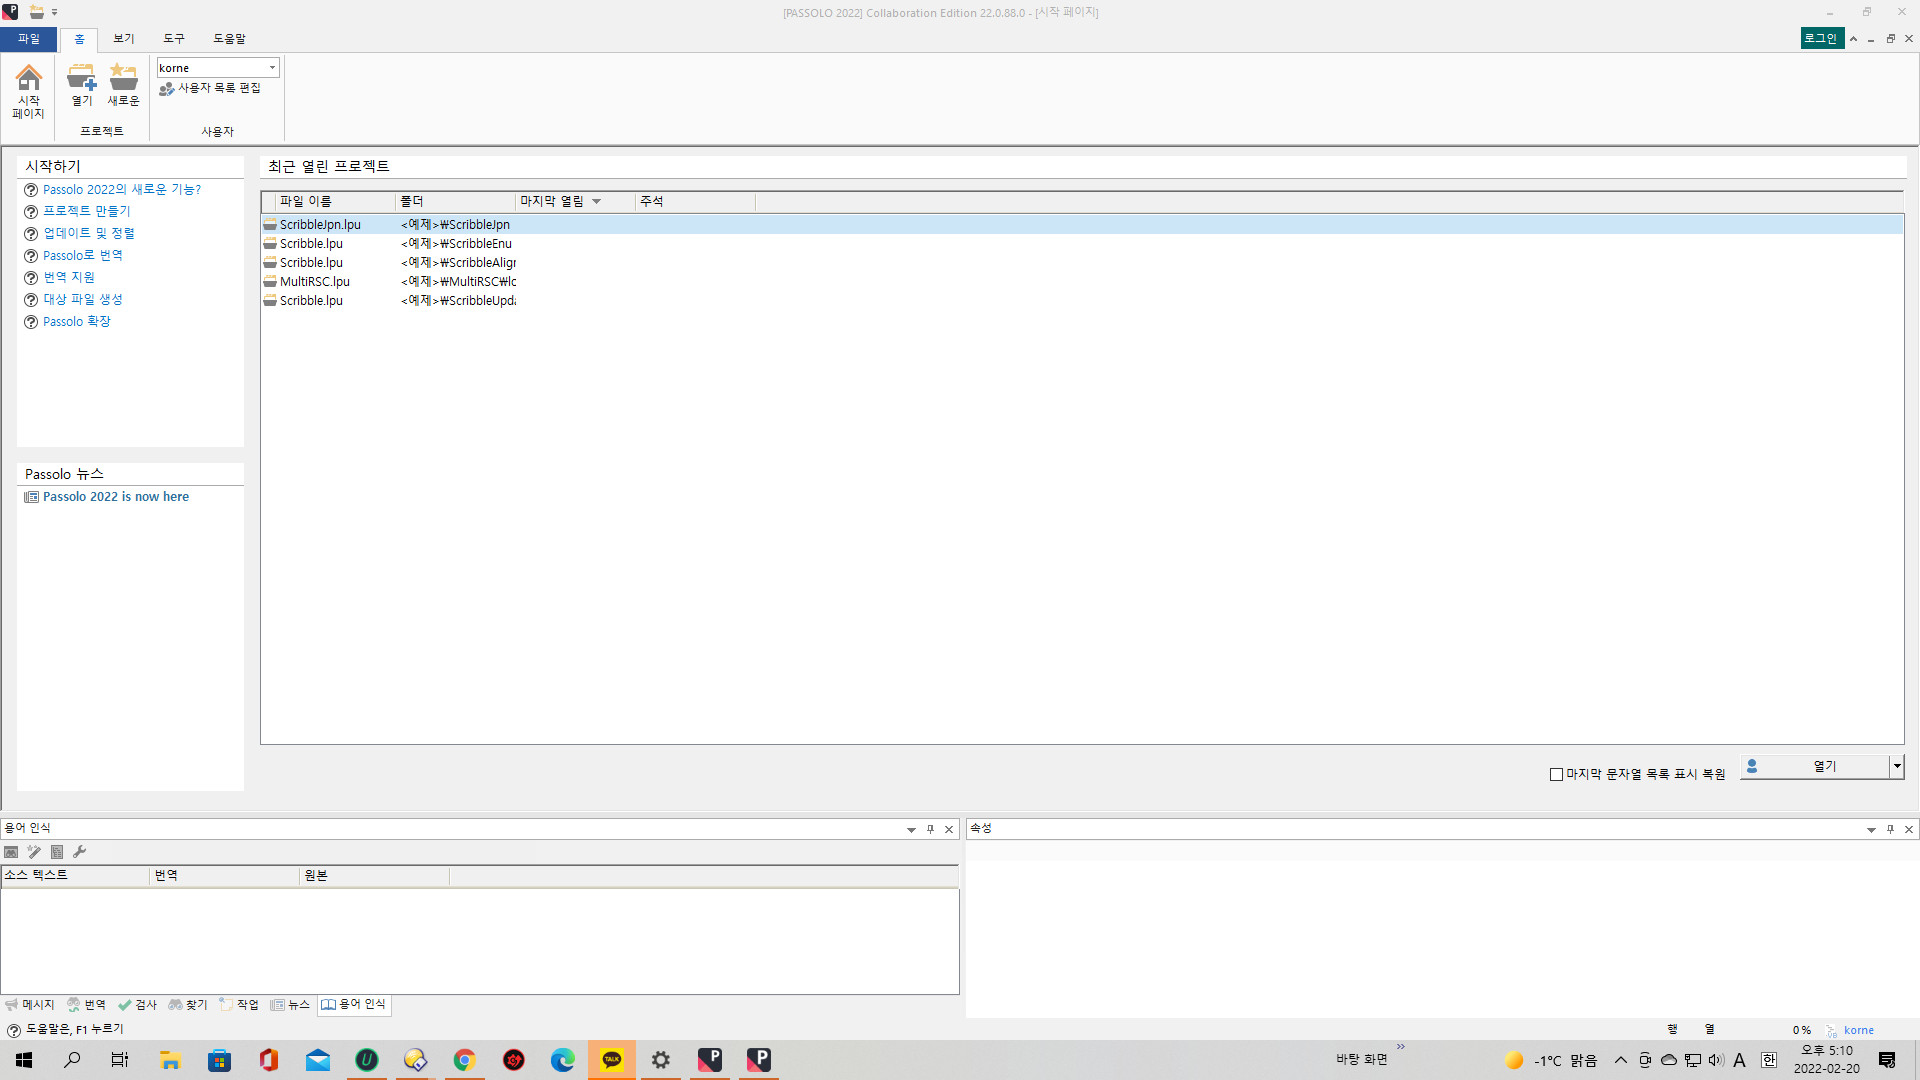Viewport: 1920px width, 1080px height.
Task: Switch to the 메시지 bottom tab
Action: click(30, 1005)
